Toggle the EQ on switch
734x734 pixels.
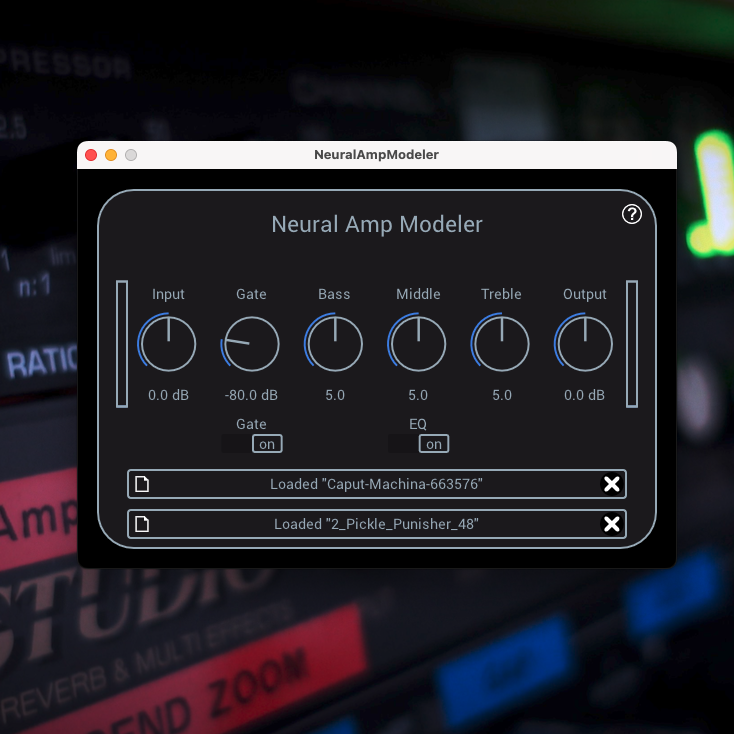click(x=418, y=444)
